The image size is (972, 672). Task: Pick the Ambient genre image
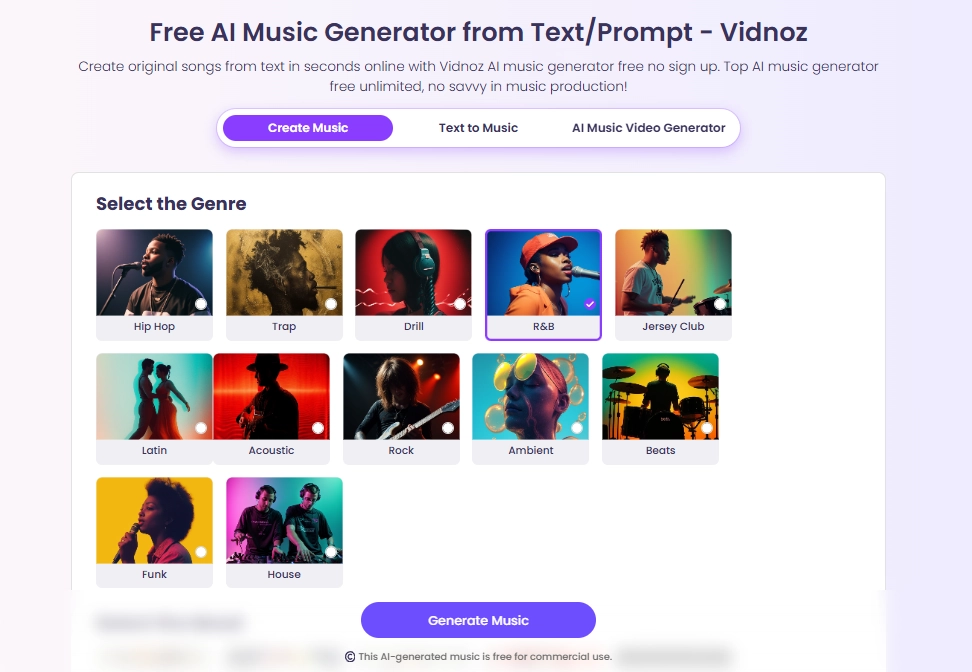531,397
